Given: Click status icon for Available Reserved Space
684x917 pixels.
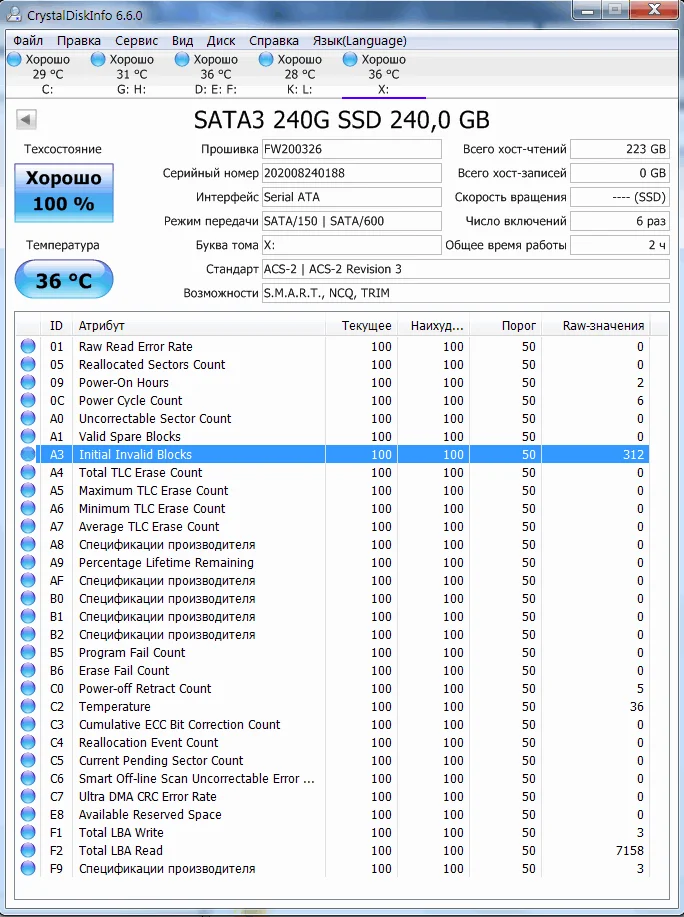Looking at the screenshot, I should click(28, 815).
